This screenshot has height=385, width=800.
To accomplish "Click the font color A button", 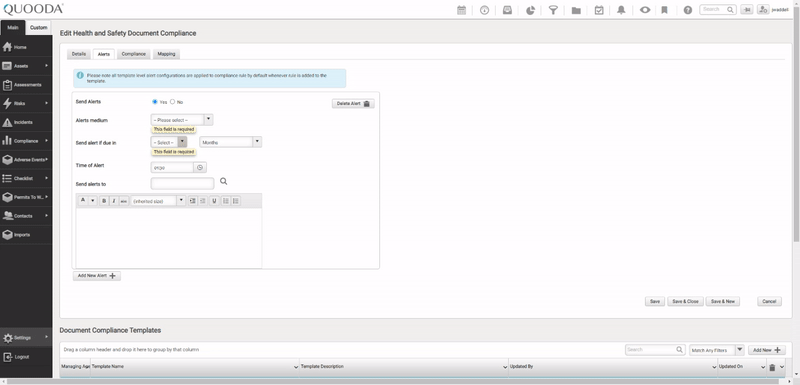I will (83, 201).
